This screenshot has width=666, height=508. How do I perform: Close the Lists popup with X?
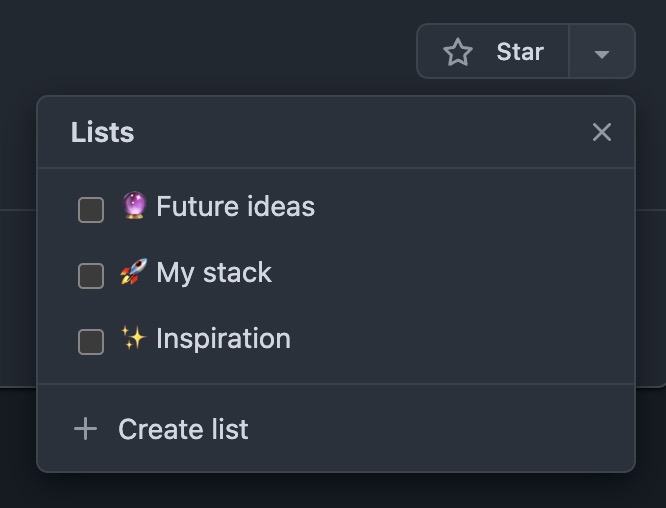pyautogui.click(x=601, y=132)
